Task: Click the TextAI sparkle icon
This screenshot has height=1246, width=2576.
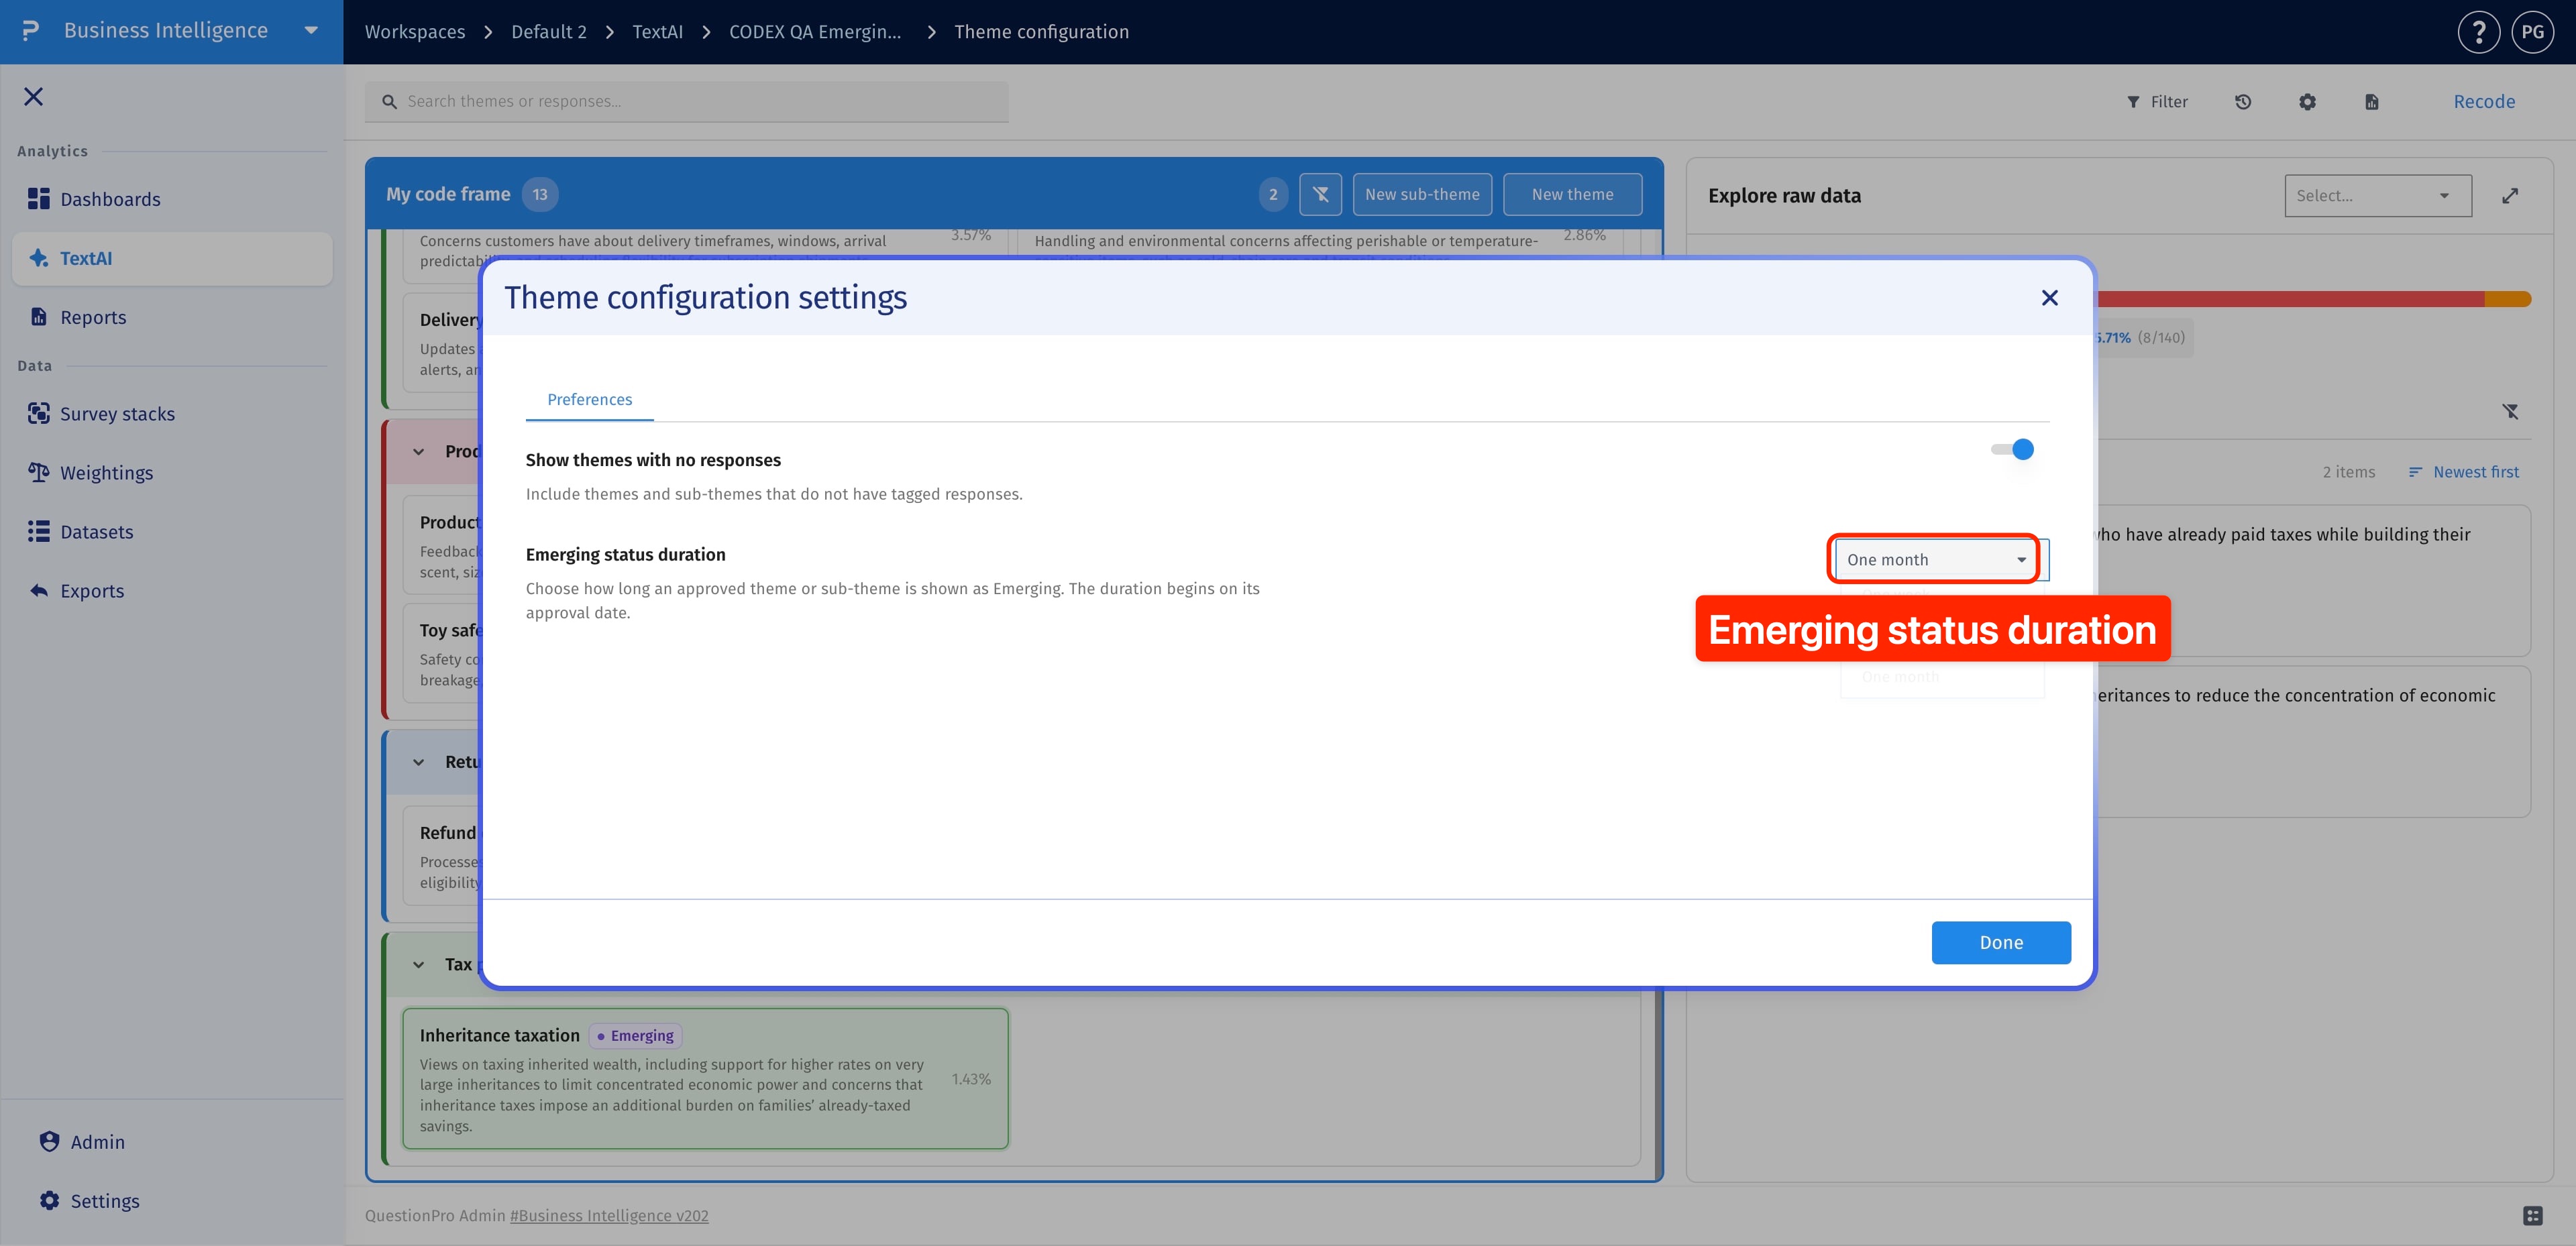Action: tap(39, 258)
